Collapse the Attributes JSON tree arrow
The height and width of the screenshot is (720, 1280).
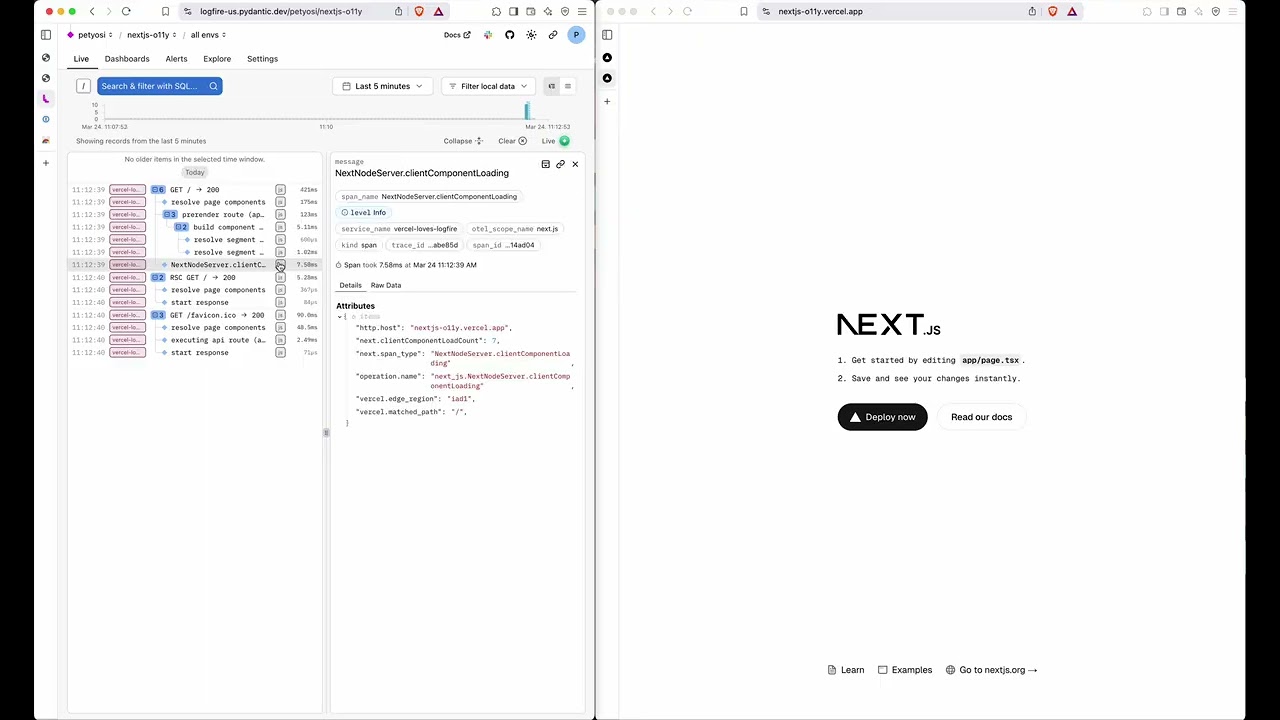[x=339, y=317]
